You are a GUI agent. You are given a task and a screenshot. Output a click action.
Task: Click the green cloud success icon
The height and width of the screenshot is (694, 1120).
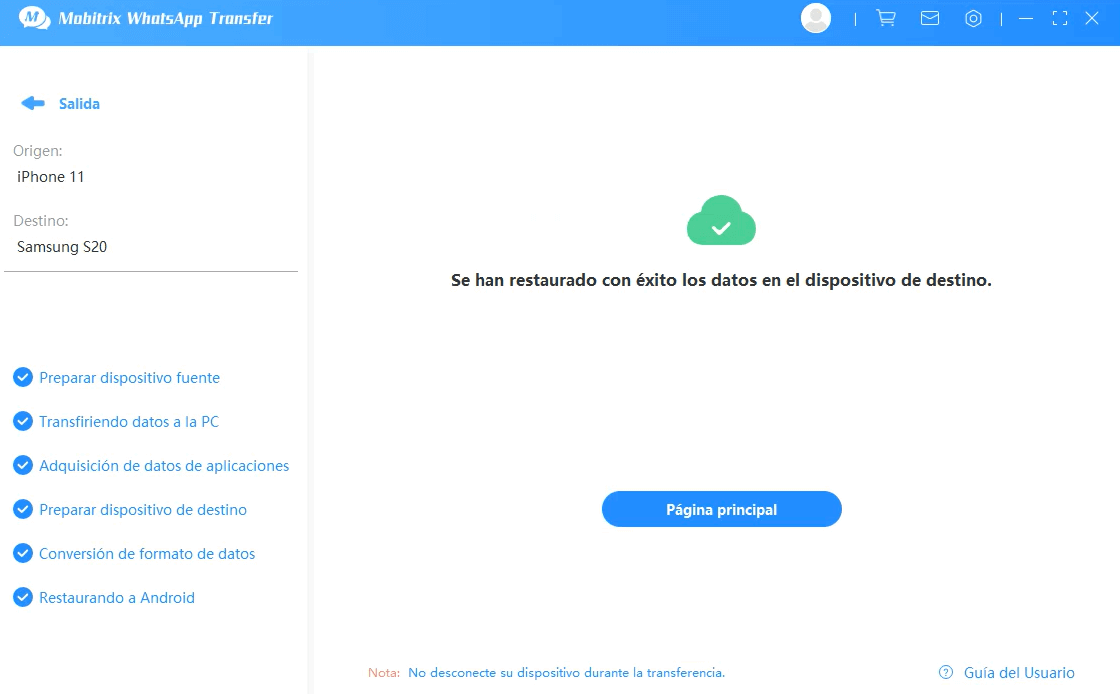721,221
